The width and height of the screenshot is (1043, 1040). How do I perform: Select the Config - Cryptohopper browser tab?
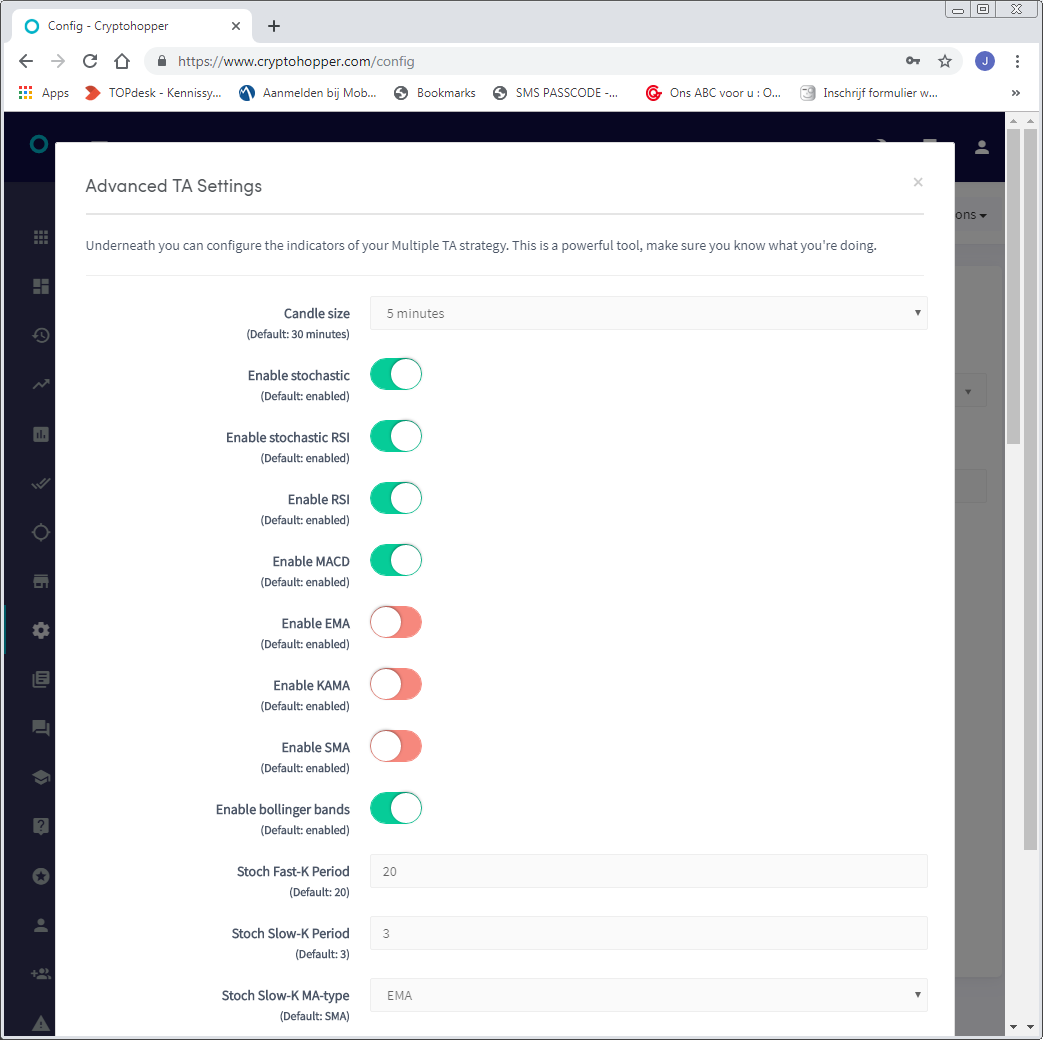tap(132, 26)
